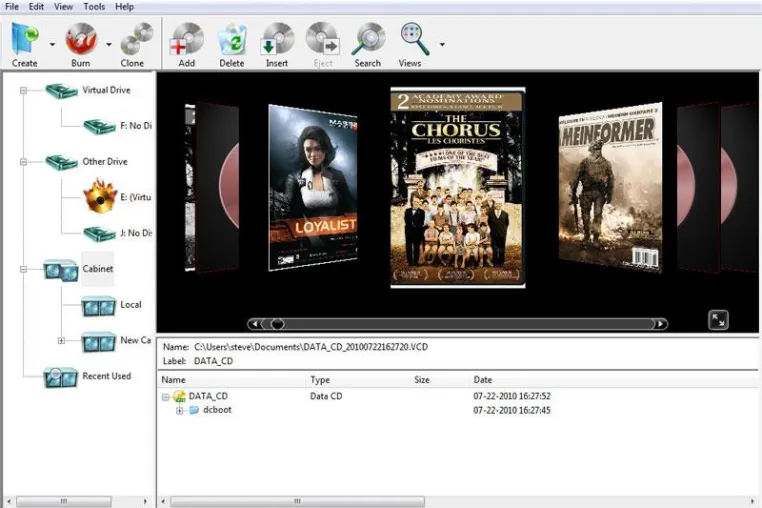Select the Cabinet icon in tree

point(61,270)
